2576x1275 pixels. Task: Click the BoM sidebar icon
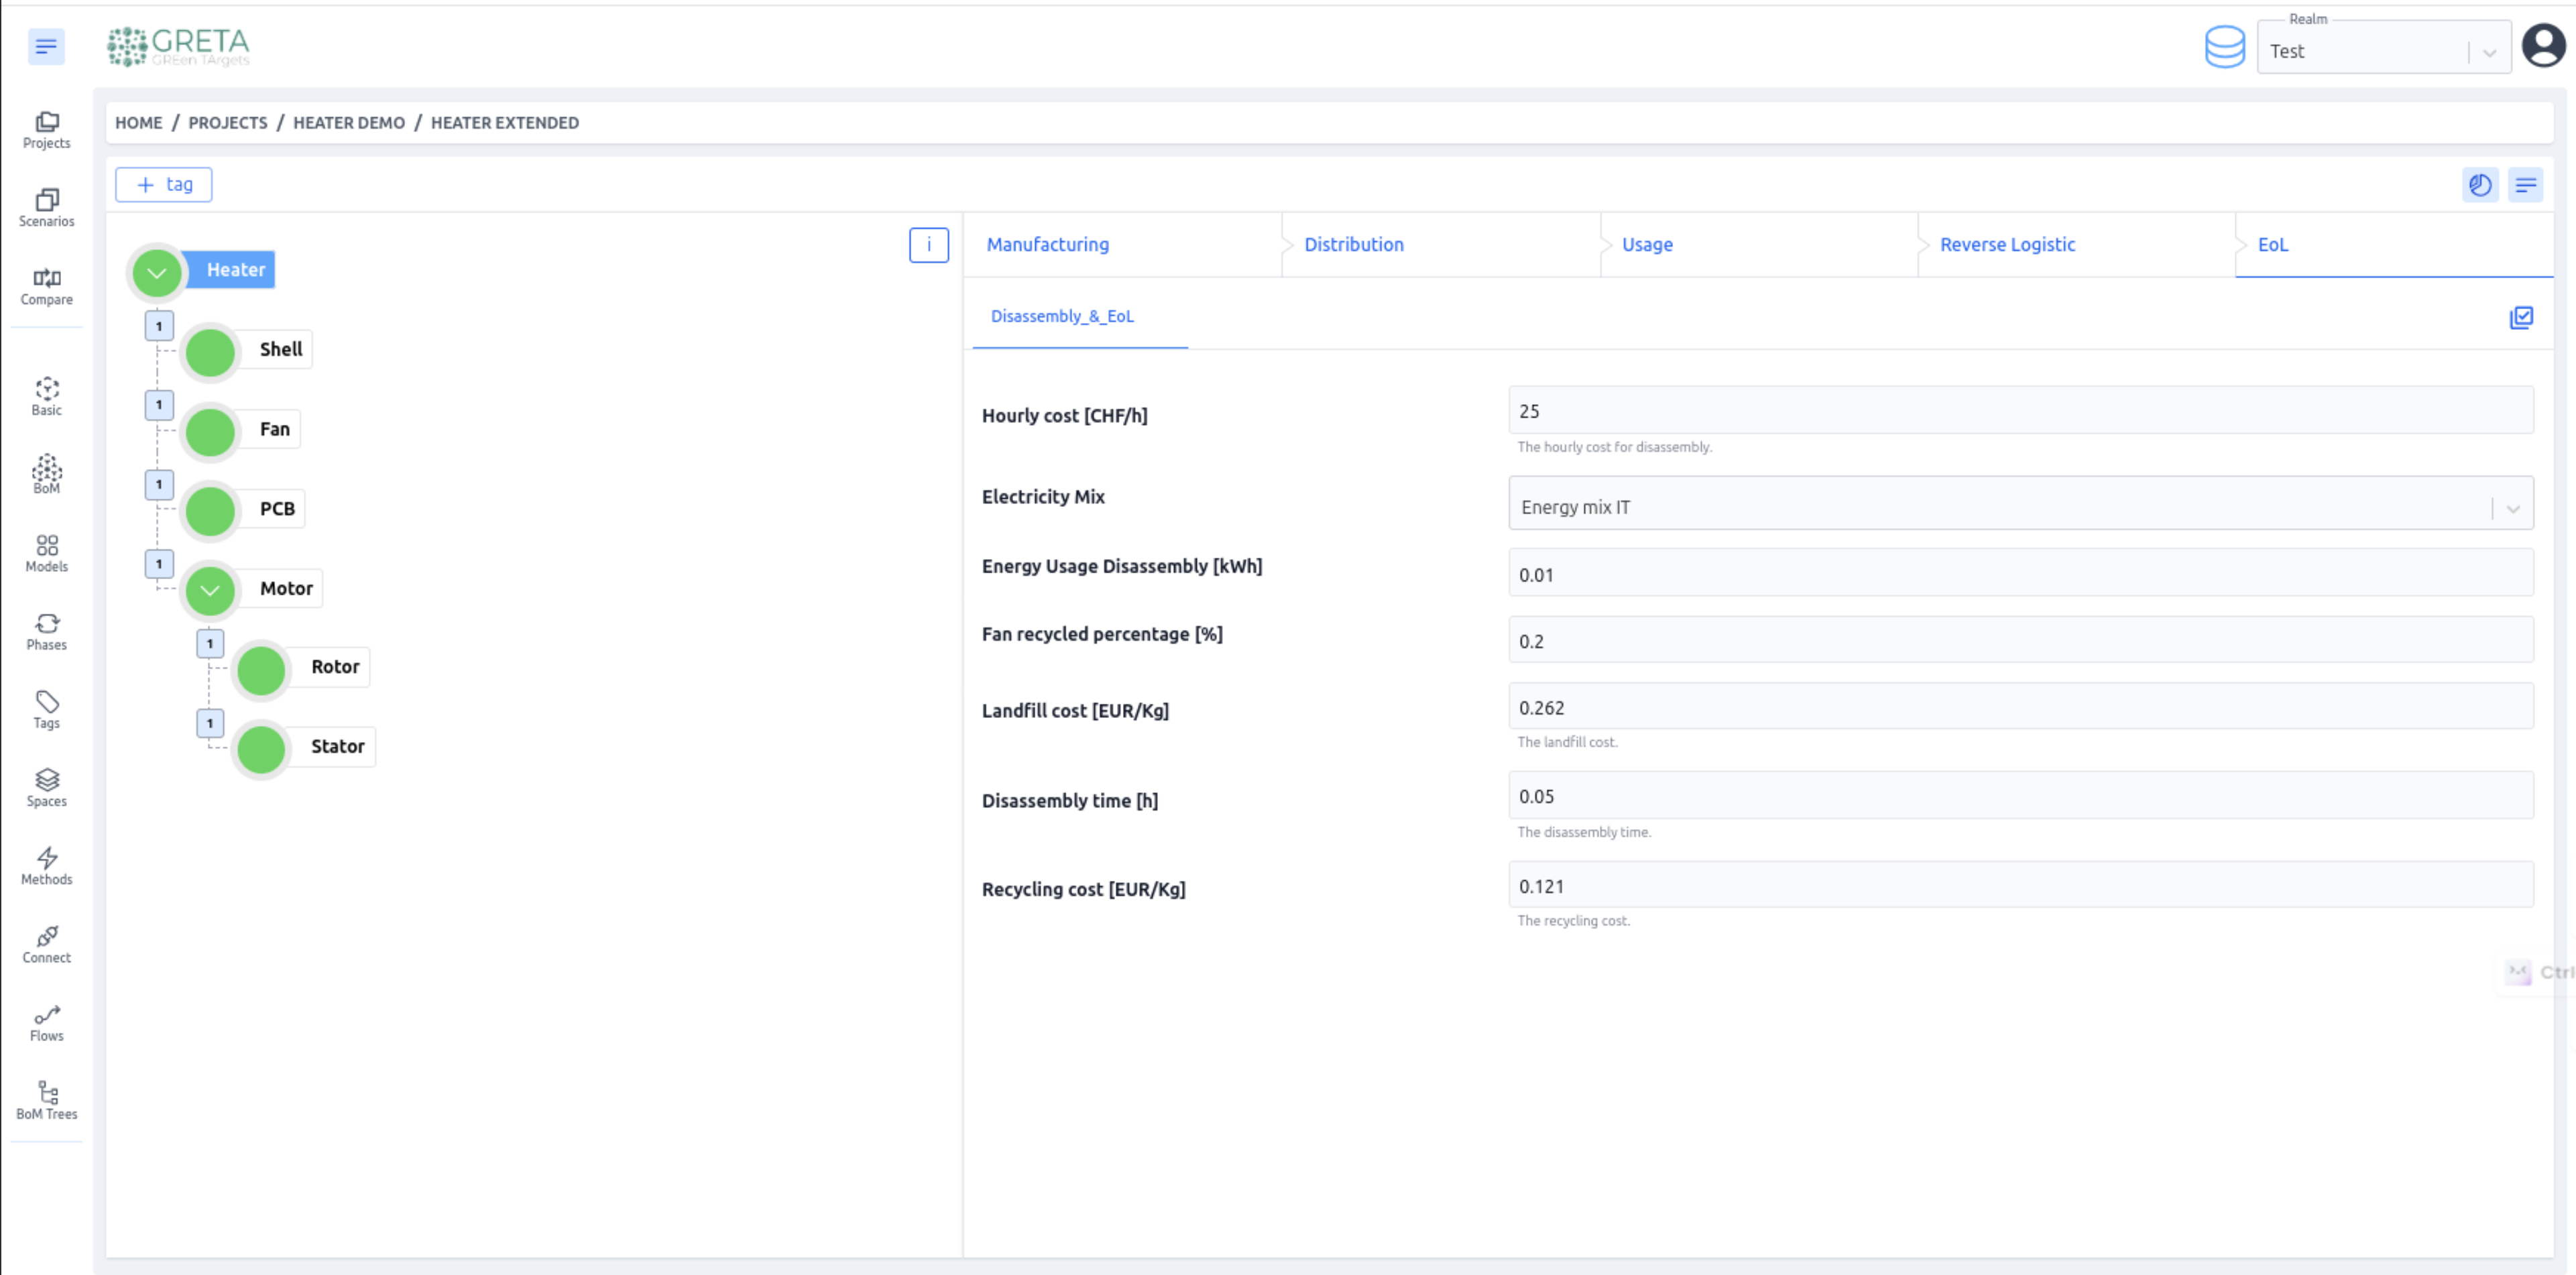46,474
